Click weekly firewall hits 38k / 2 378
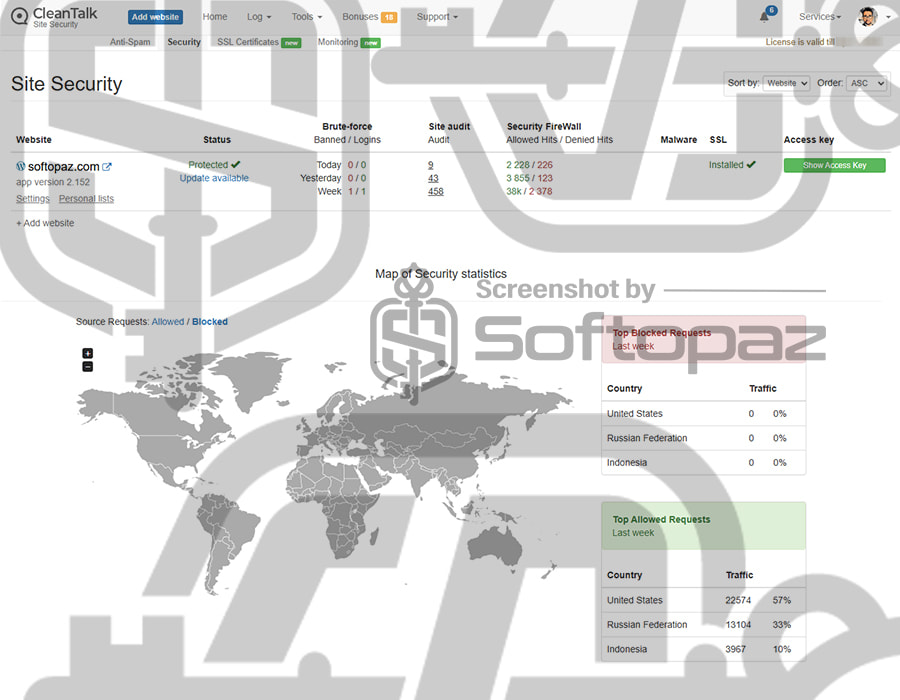Viewport: 900px width, 700px height. pyautogui.click(x=529, y=192)
